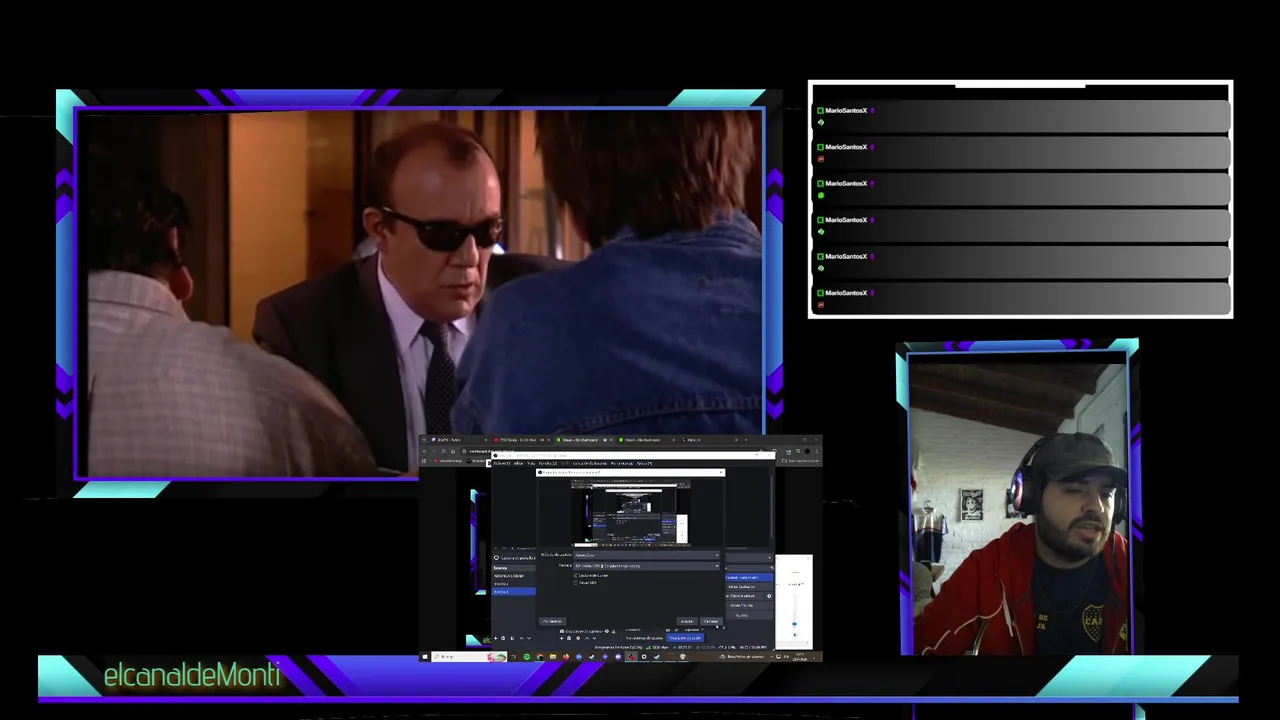Go forward in the Chrome browser

click(434, 451)
